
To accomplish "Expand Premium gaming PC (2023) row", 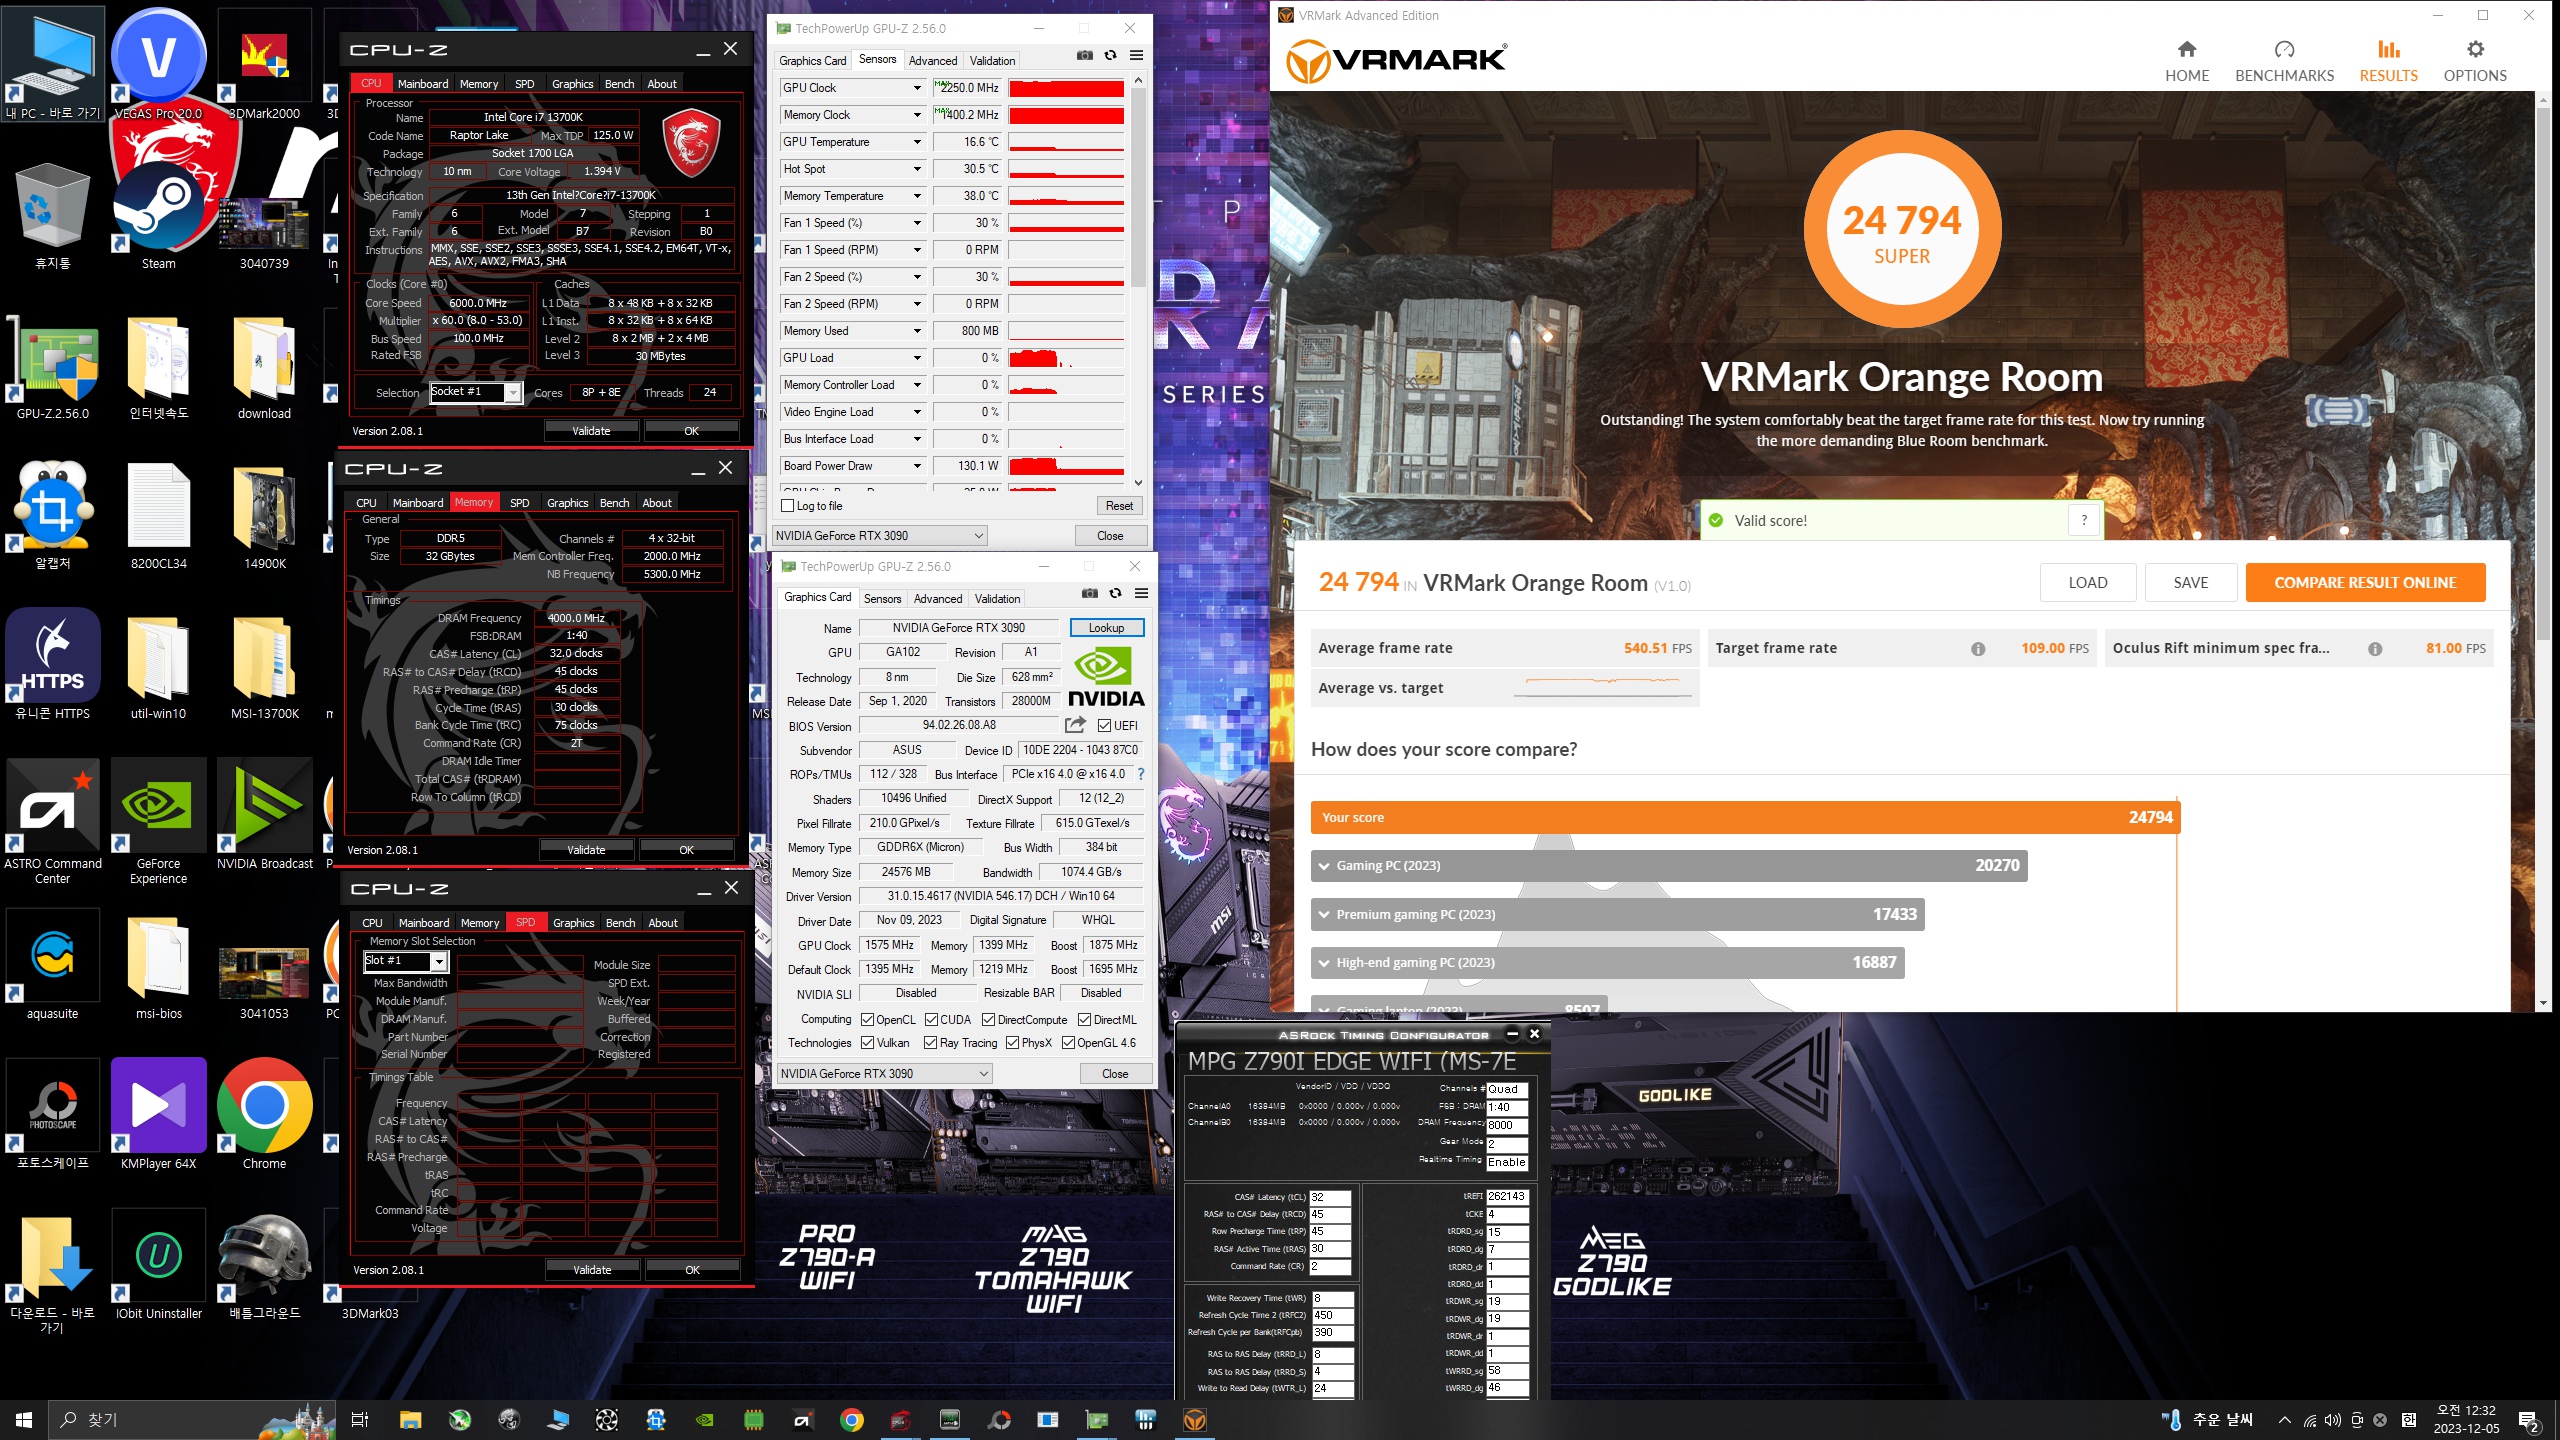I will (1617, 914).
